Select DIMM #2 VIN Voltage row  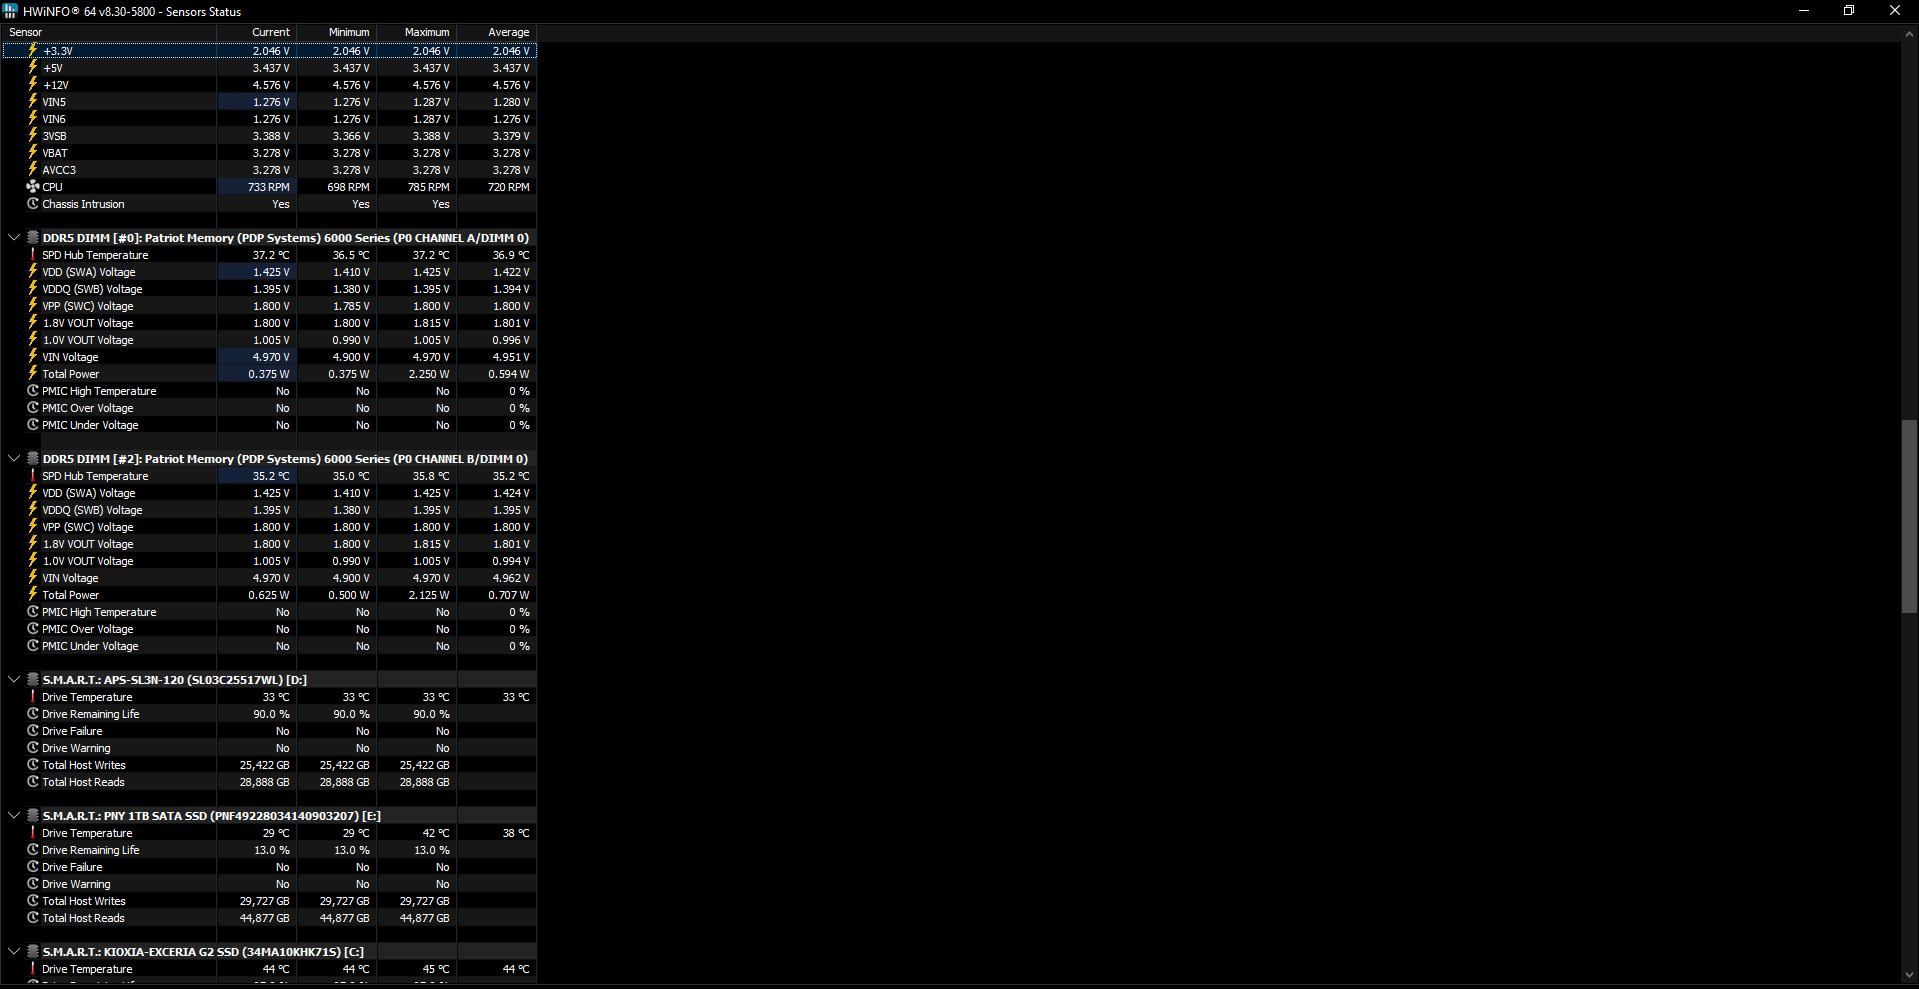(269, 578)
